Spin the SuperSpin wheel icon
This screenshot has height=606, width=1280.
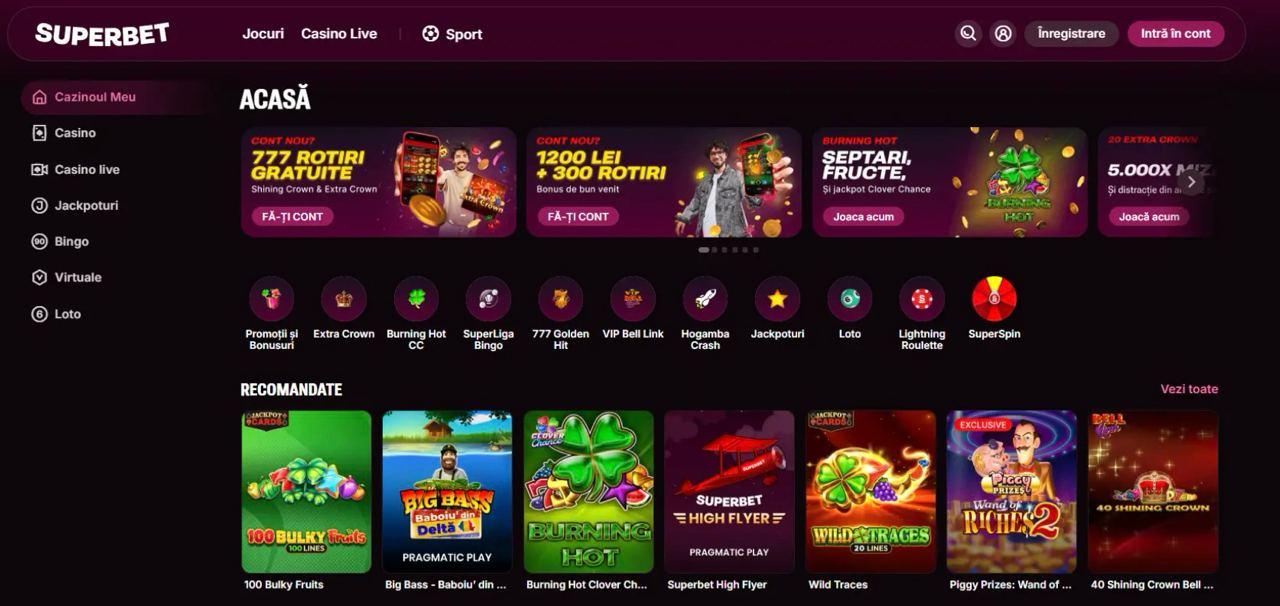[x=994, y=298]
